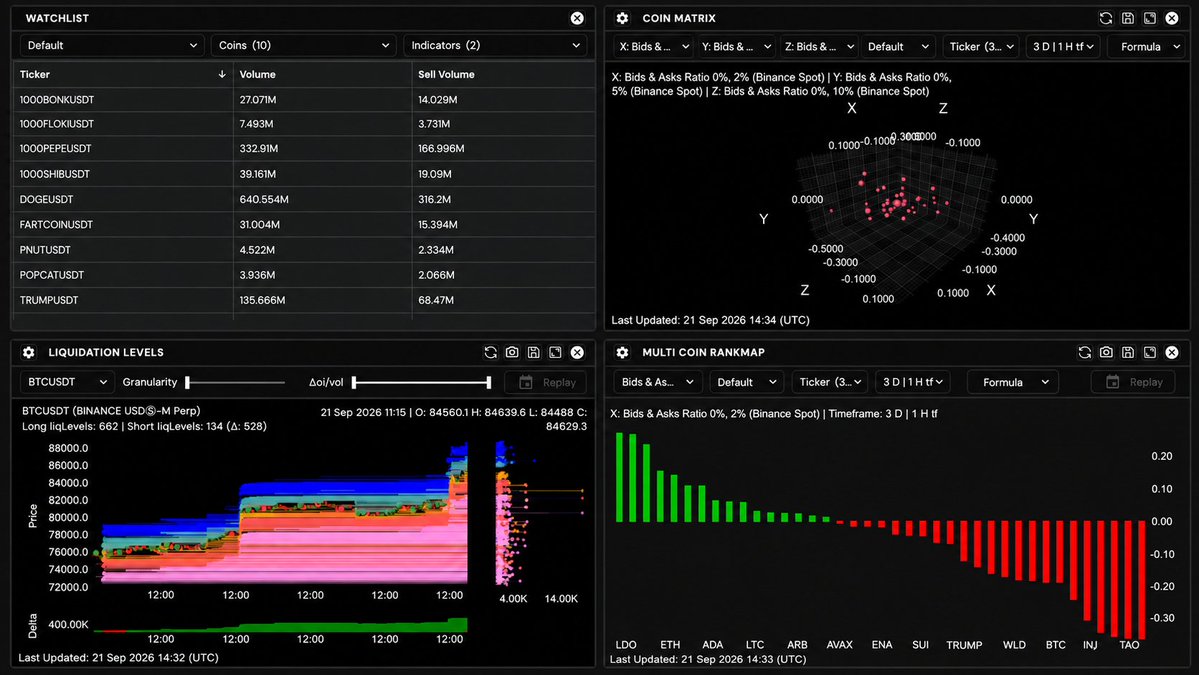Select the DOGEUSDT row
The image size is (1199, 675).
click(304, 199)
